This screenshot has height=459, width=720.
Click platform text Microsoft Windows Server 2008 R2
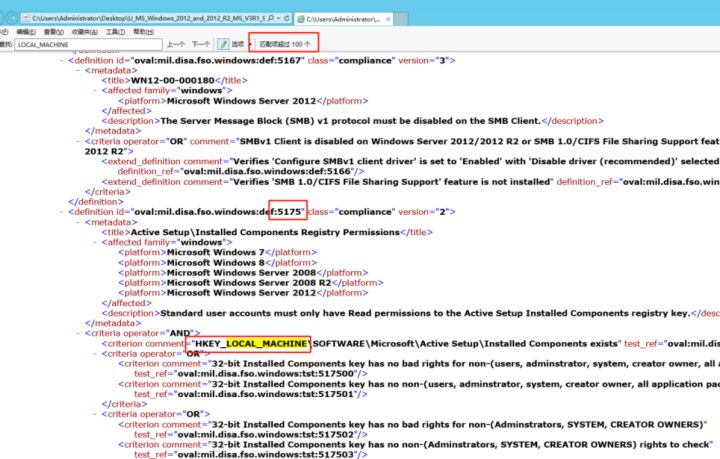pyautogui.click(x=249, y=283)
